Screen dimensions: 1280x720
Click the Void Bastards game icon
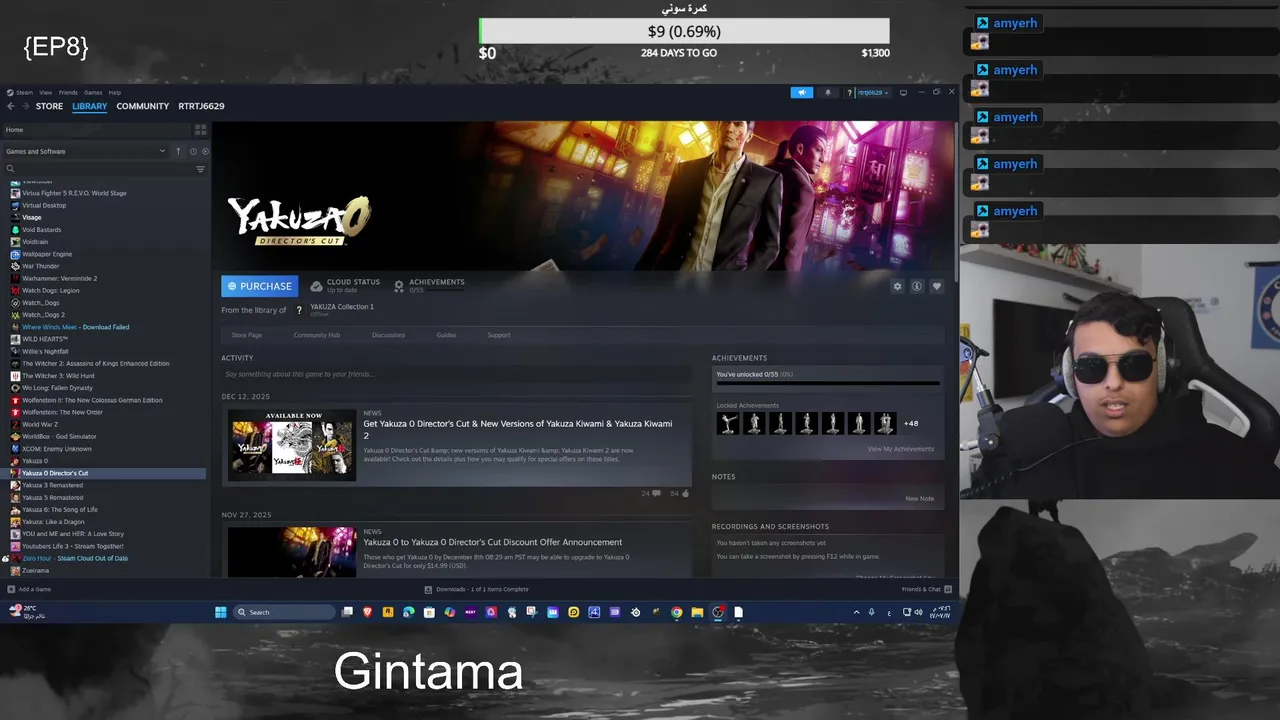coord(15,230)
